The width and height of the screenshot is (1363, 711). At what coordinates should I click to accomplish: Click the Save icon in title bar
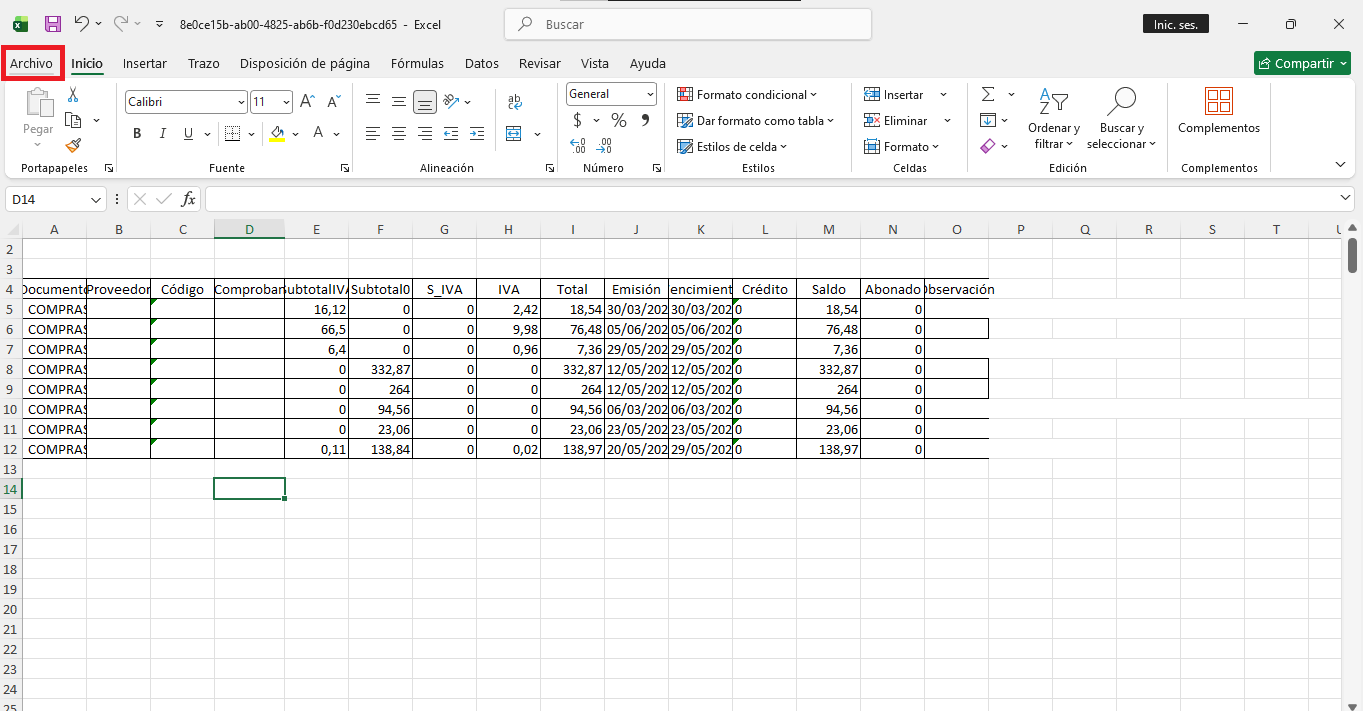[x=53, y=24]
